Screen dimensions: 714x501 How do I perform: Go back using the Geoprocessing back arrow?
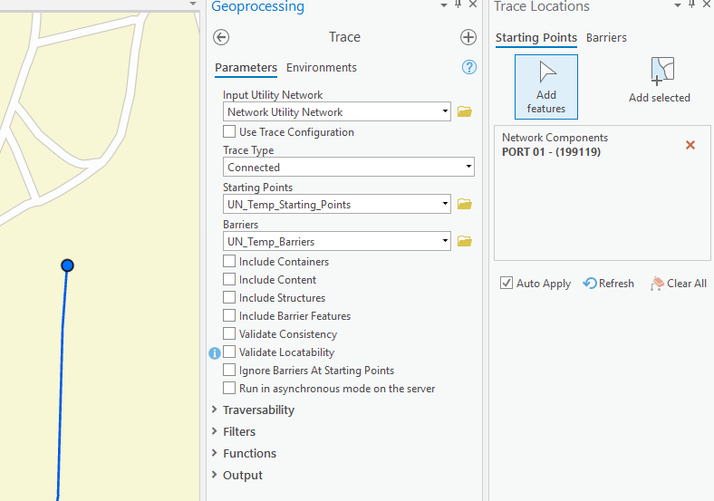221,37
